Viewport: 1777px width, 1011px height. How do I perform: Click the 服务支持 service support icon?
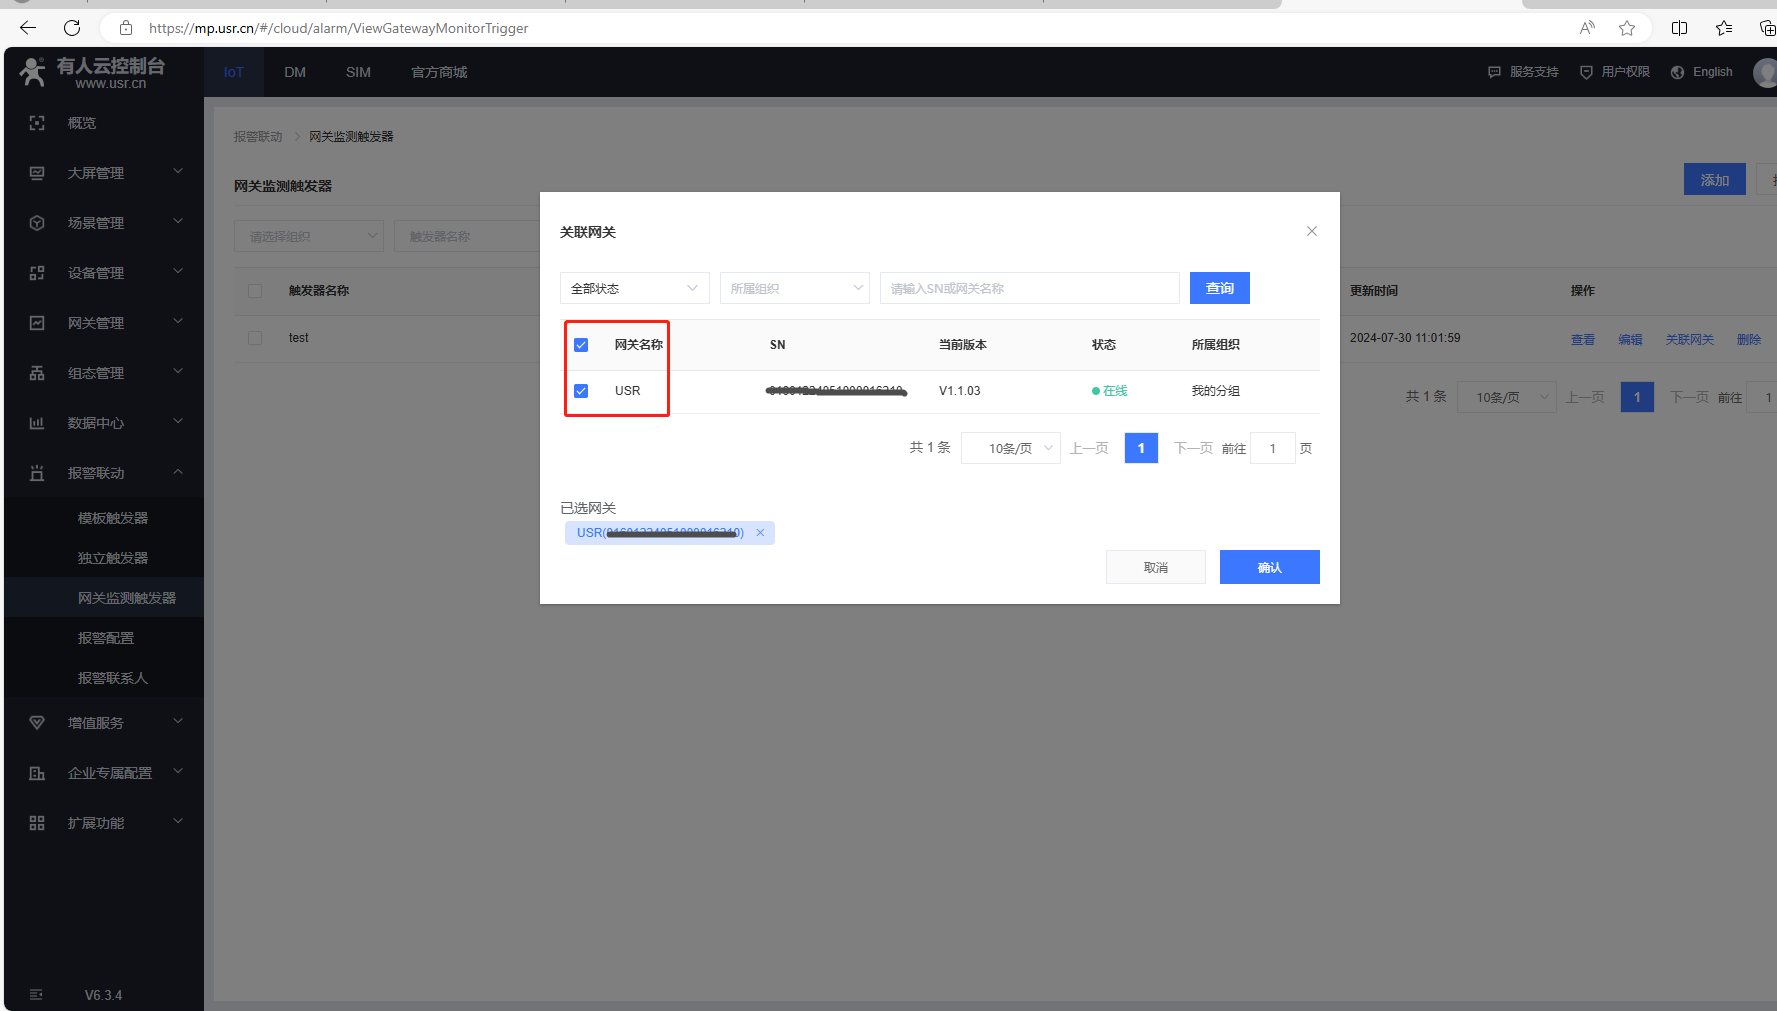point(1494,72)
